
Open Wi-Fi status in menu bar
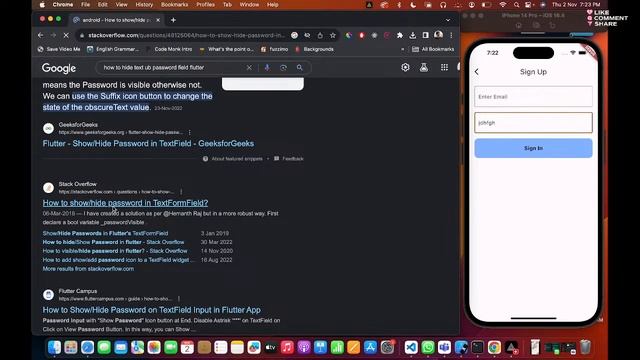503,4
